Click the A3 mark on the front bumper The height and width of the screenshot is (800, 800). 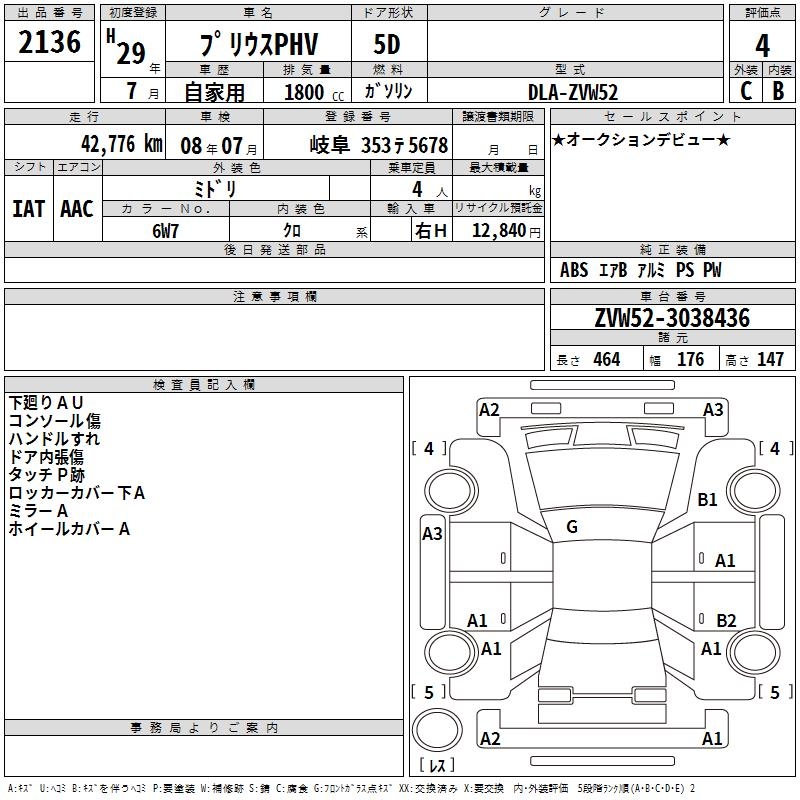click(x=713, y=410)
